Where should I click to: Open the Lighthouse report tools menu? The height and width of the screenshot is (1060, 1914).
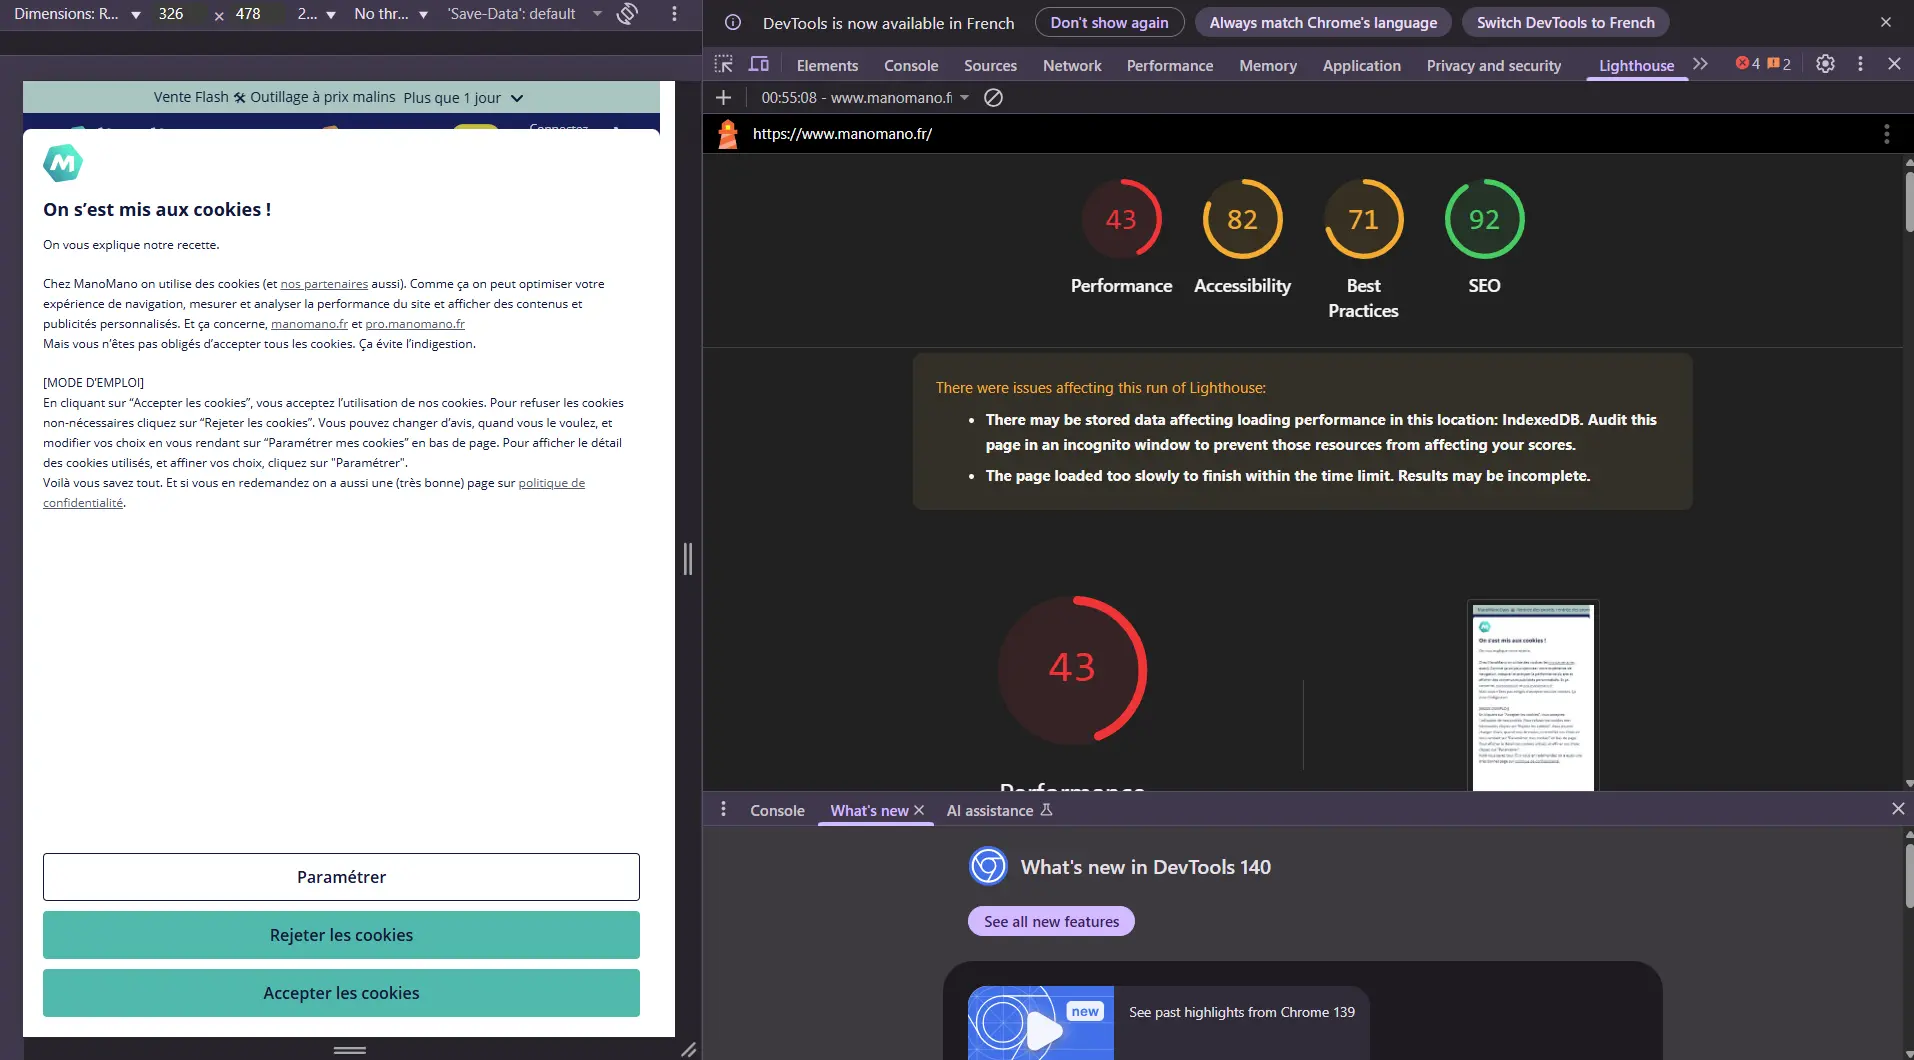coord(1886,134)
